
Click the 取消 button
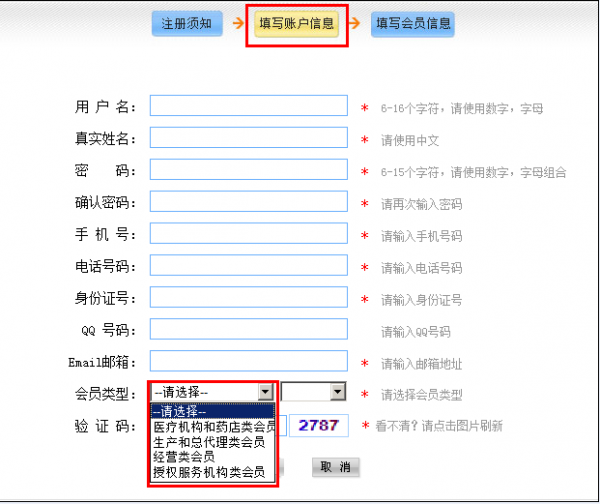tap(335, 467)
